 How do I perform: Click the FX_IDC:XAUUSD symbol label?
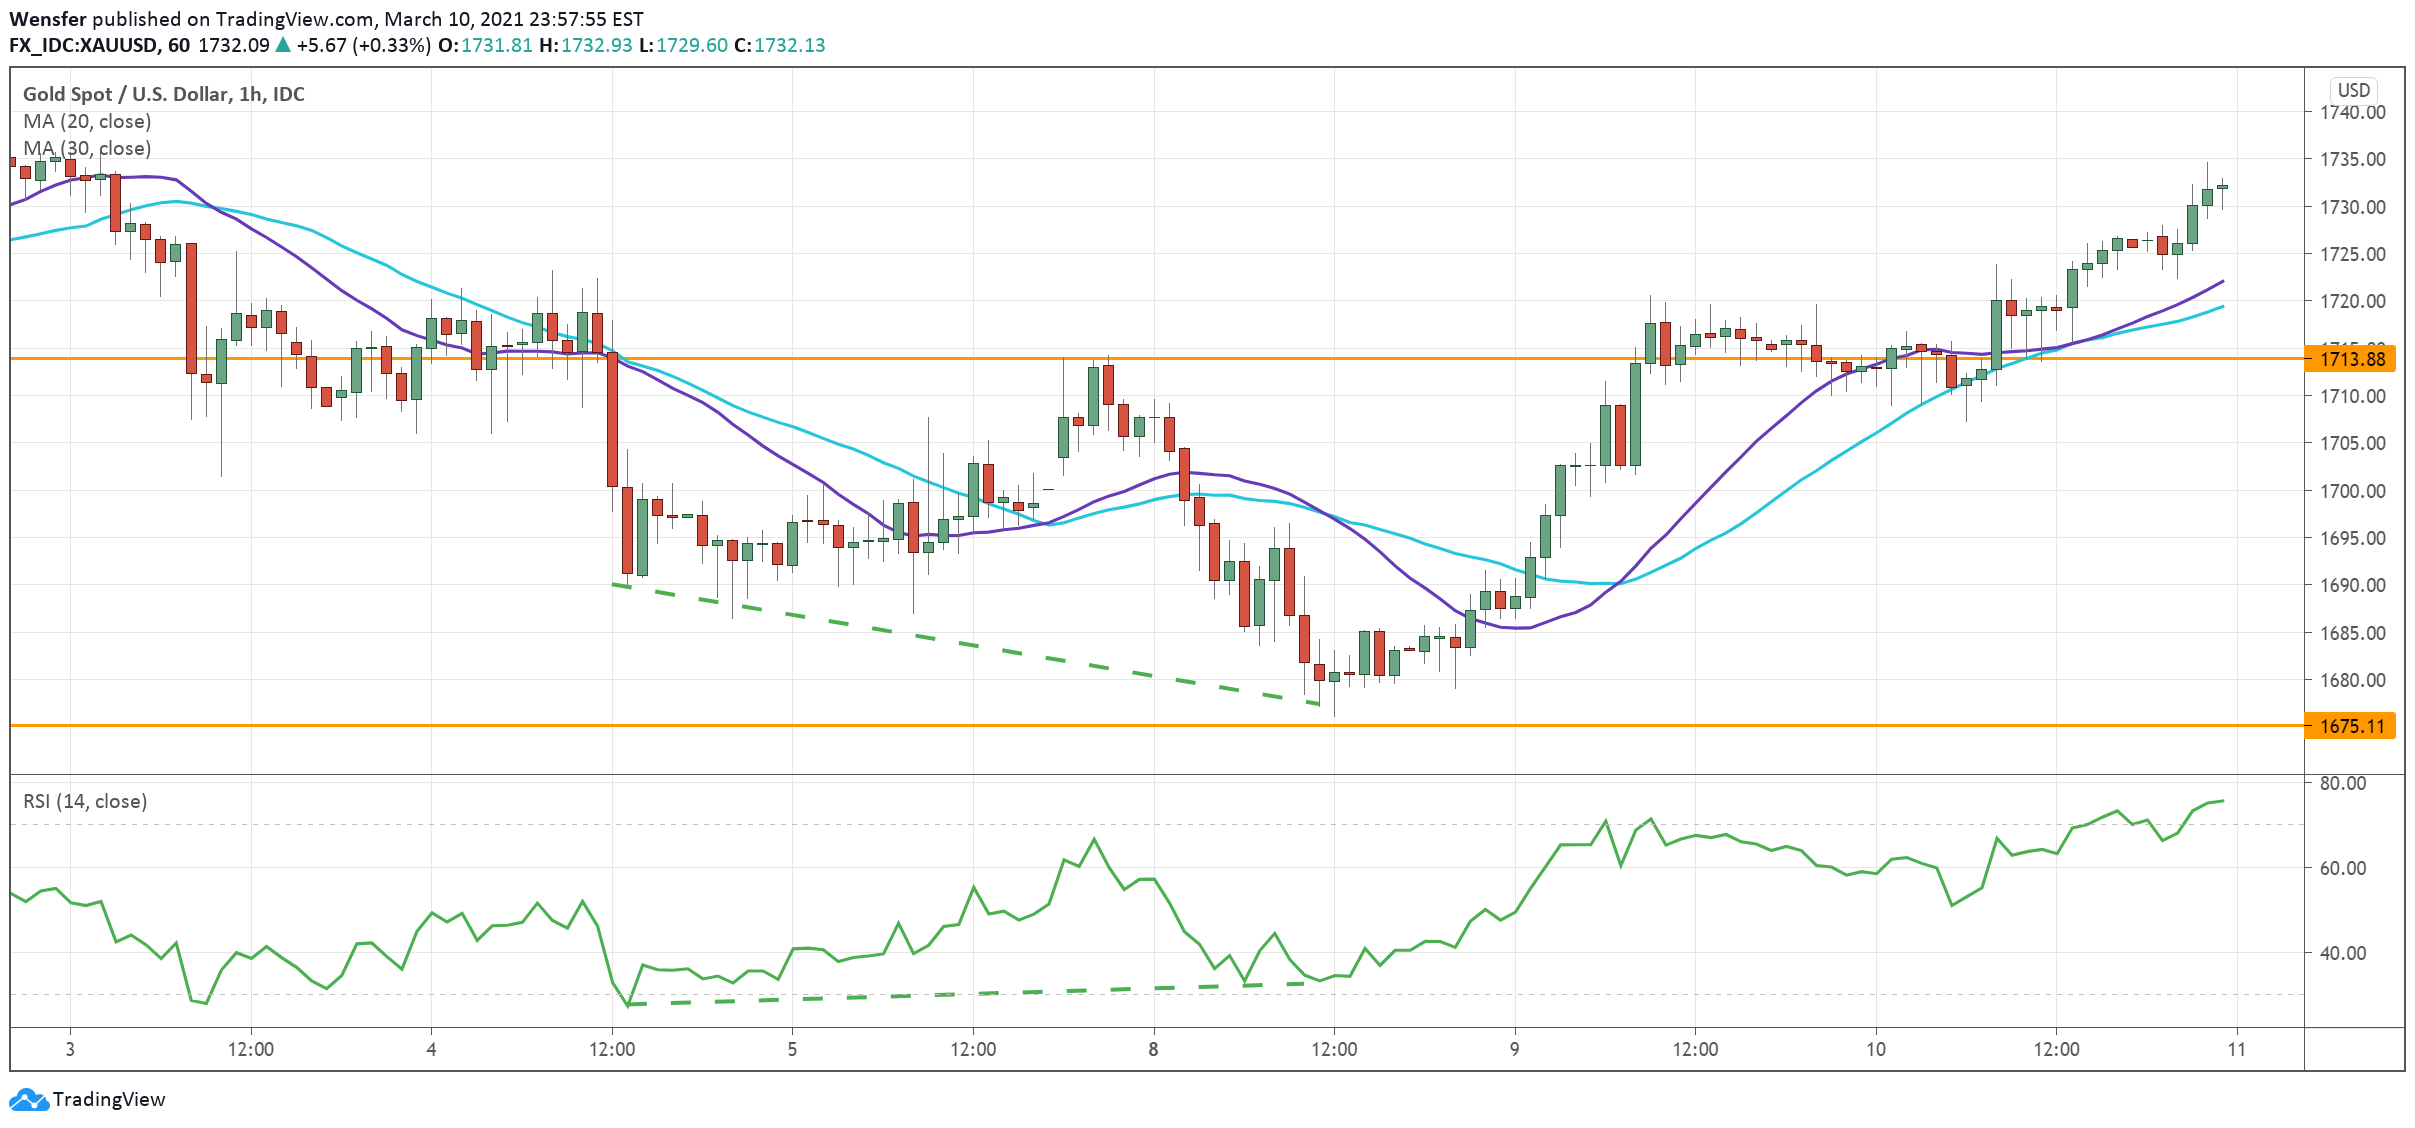pos(78,46)
